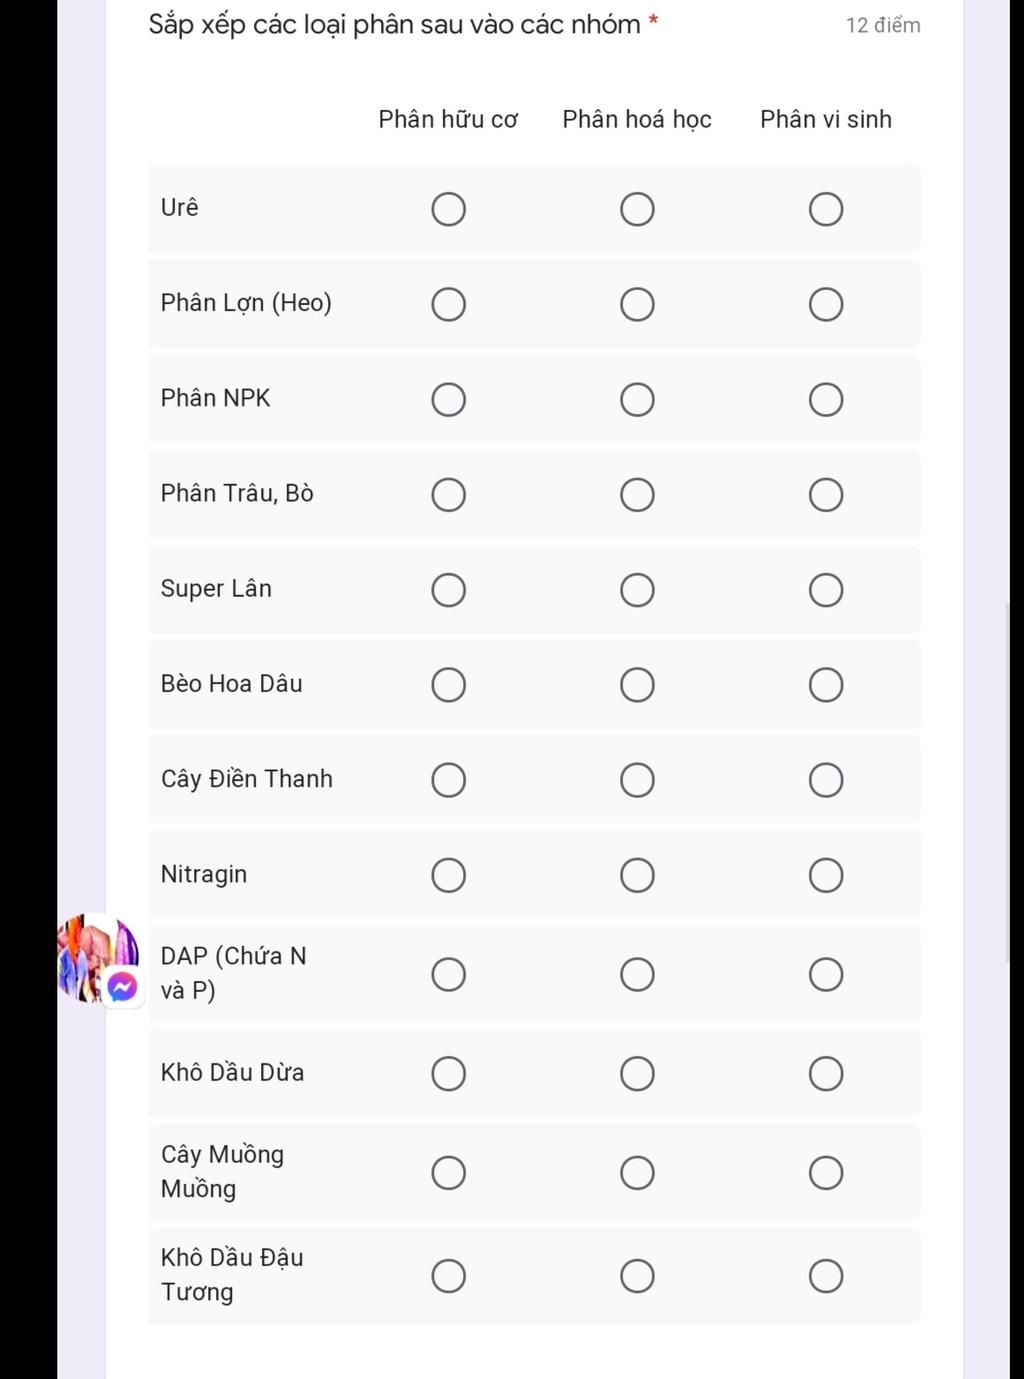Image resolution: width=1024 pixels, height=1379 pixels.
Task: Choose Phân vi sinh for Bèo Hoa Dâu
Action: [826, 685]
